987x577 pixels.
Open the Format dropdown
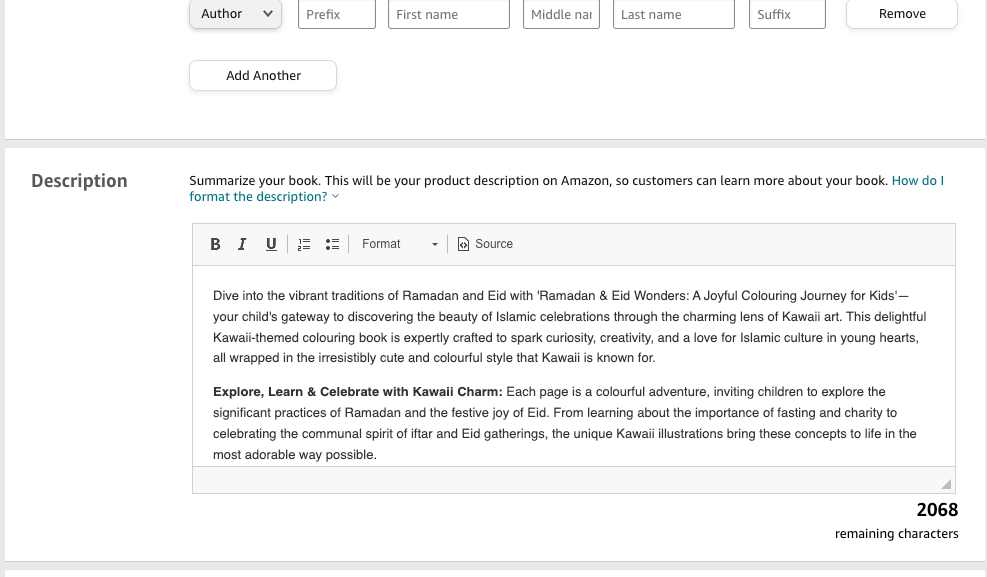coord(399,244)
